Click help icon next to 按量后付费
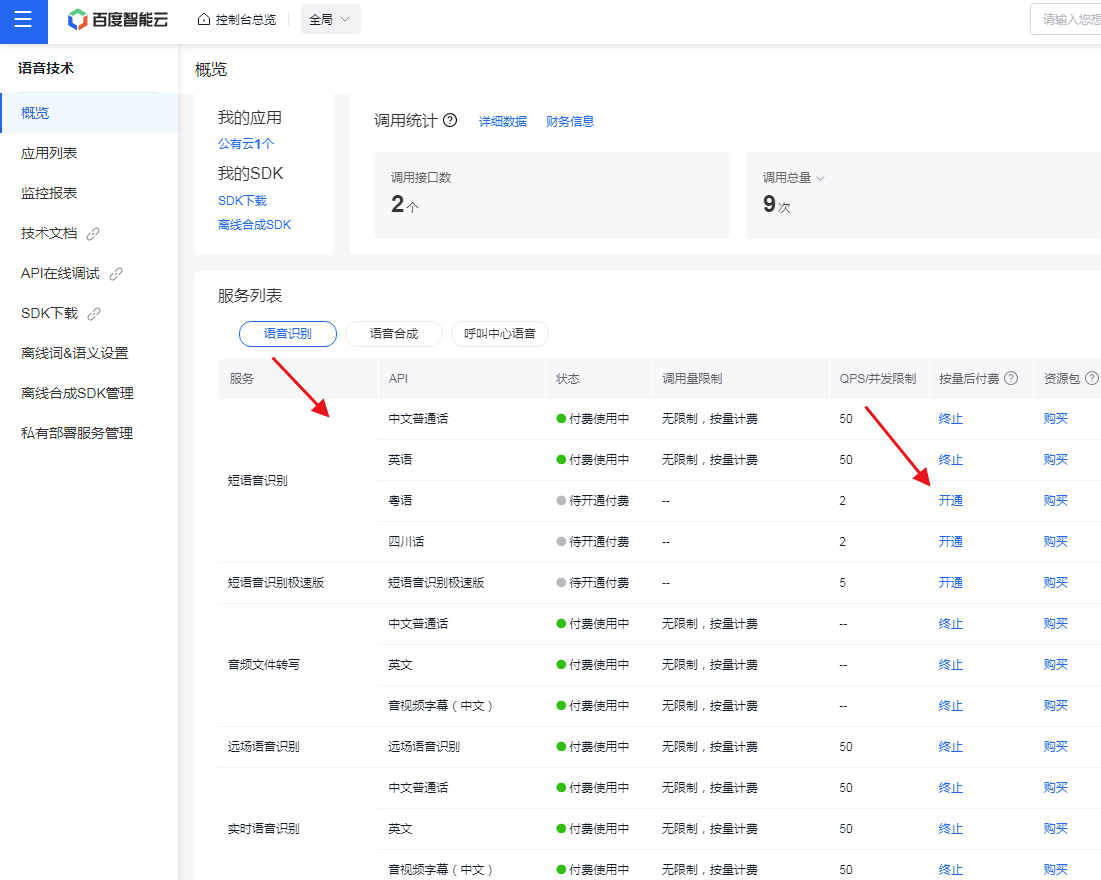Viewport: 1101px width, 880px height. coord(1011,379)
